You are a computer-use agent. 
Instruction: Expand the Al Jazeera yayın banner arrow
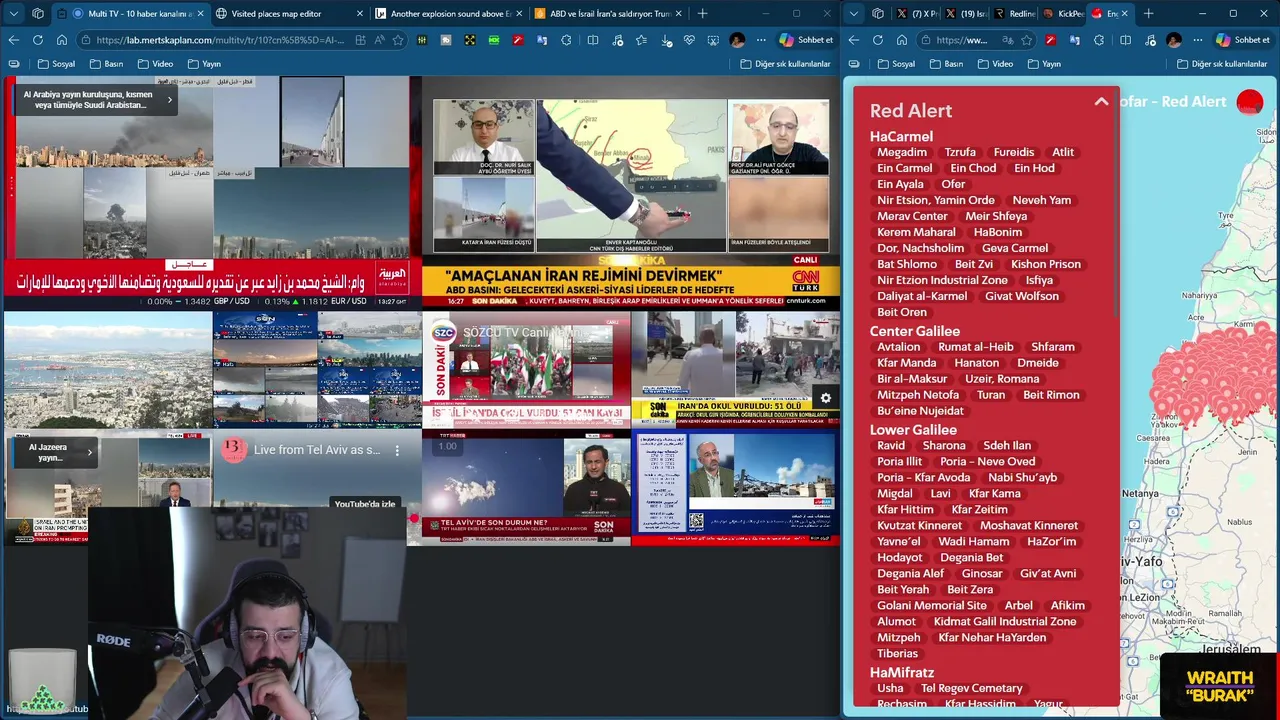[x=89, y=452]
